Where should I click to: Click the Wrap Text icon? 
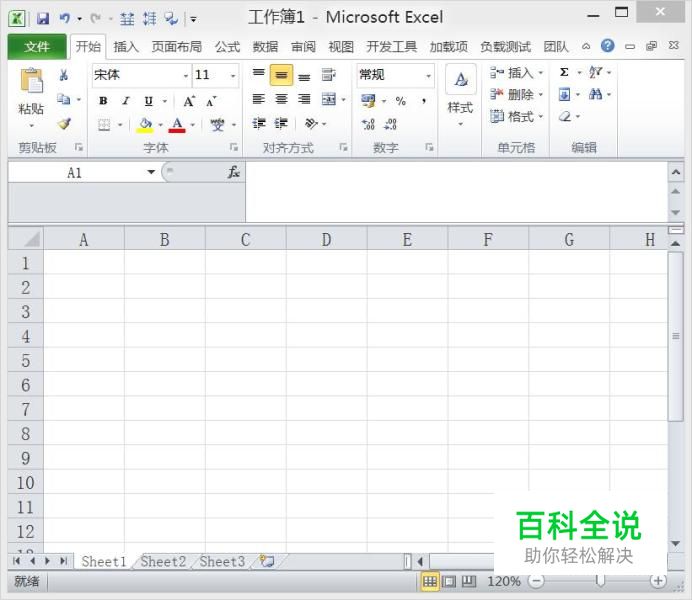click(x=328, y=75)
